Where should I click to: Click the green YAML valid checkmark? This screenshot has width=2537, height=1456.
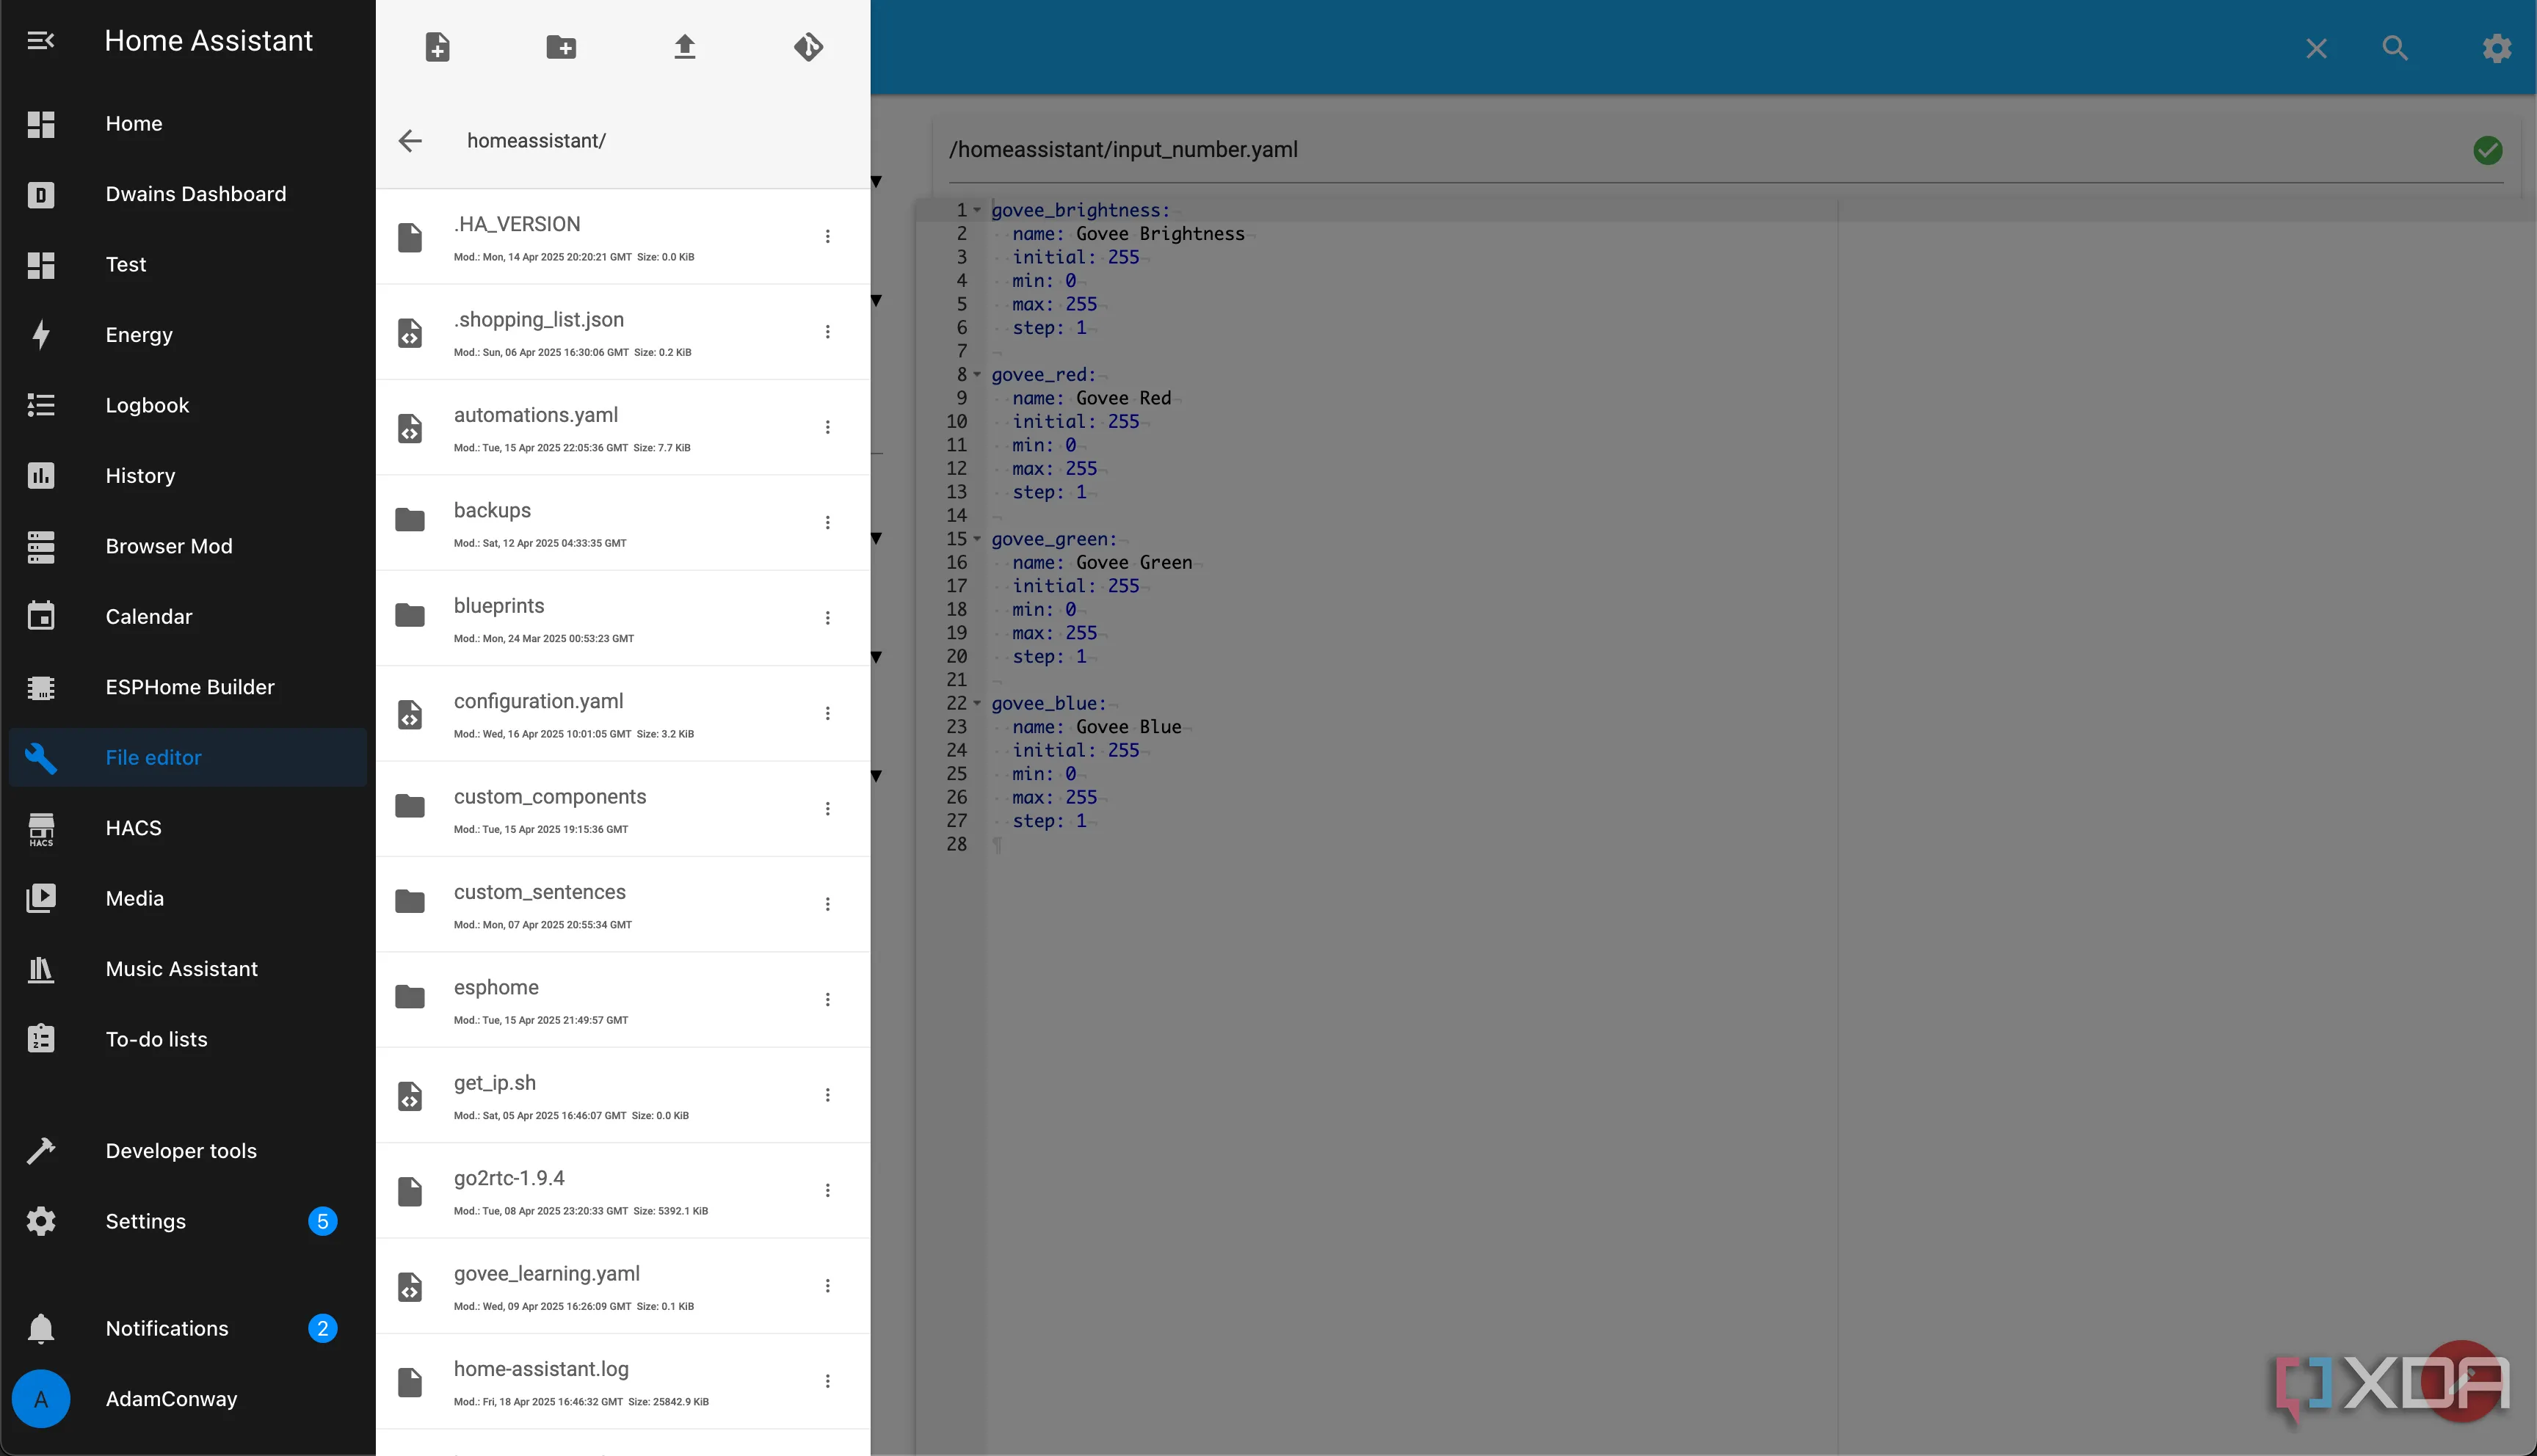pyautogui.click(x=2488, y=150)
